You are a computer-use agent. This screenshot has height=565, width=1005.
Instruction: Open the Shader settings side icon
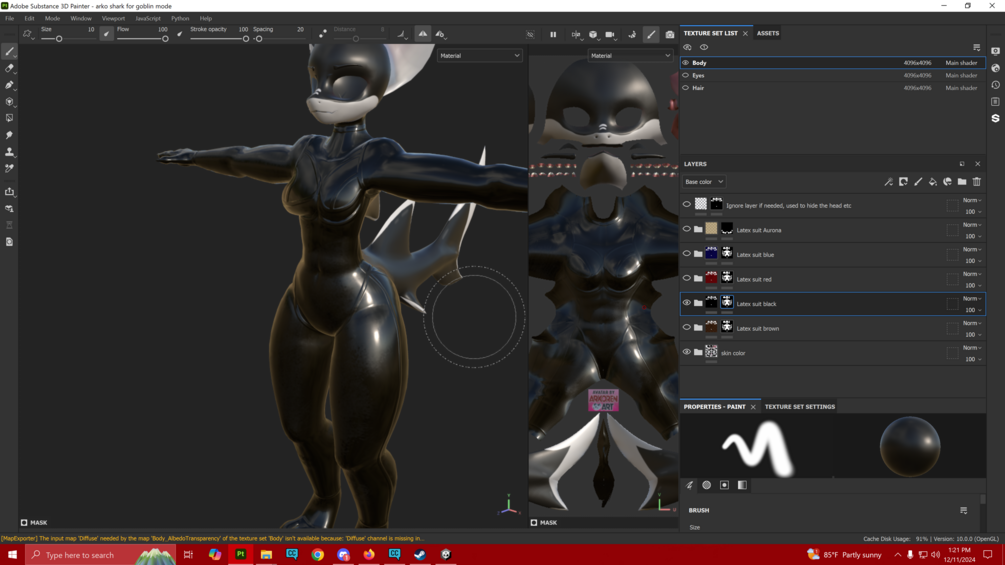(995, 68)
